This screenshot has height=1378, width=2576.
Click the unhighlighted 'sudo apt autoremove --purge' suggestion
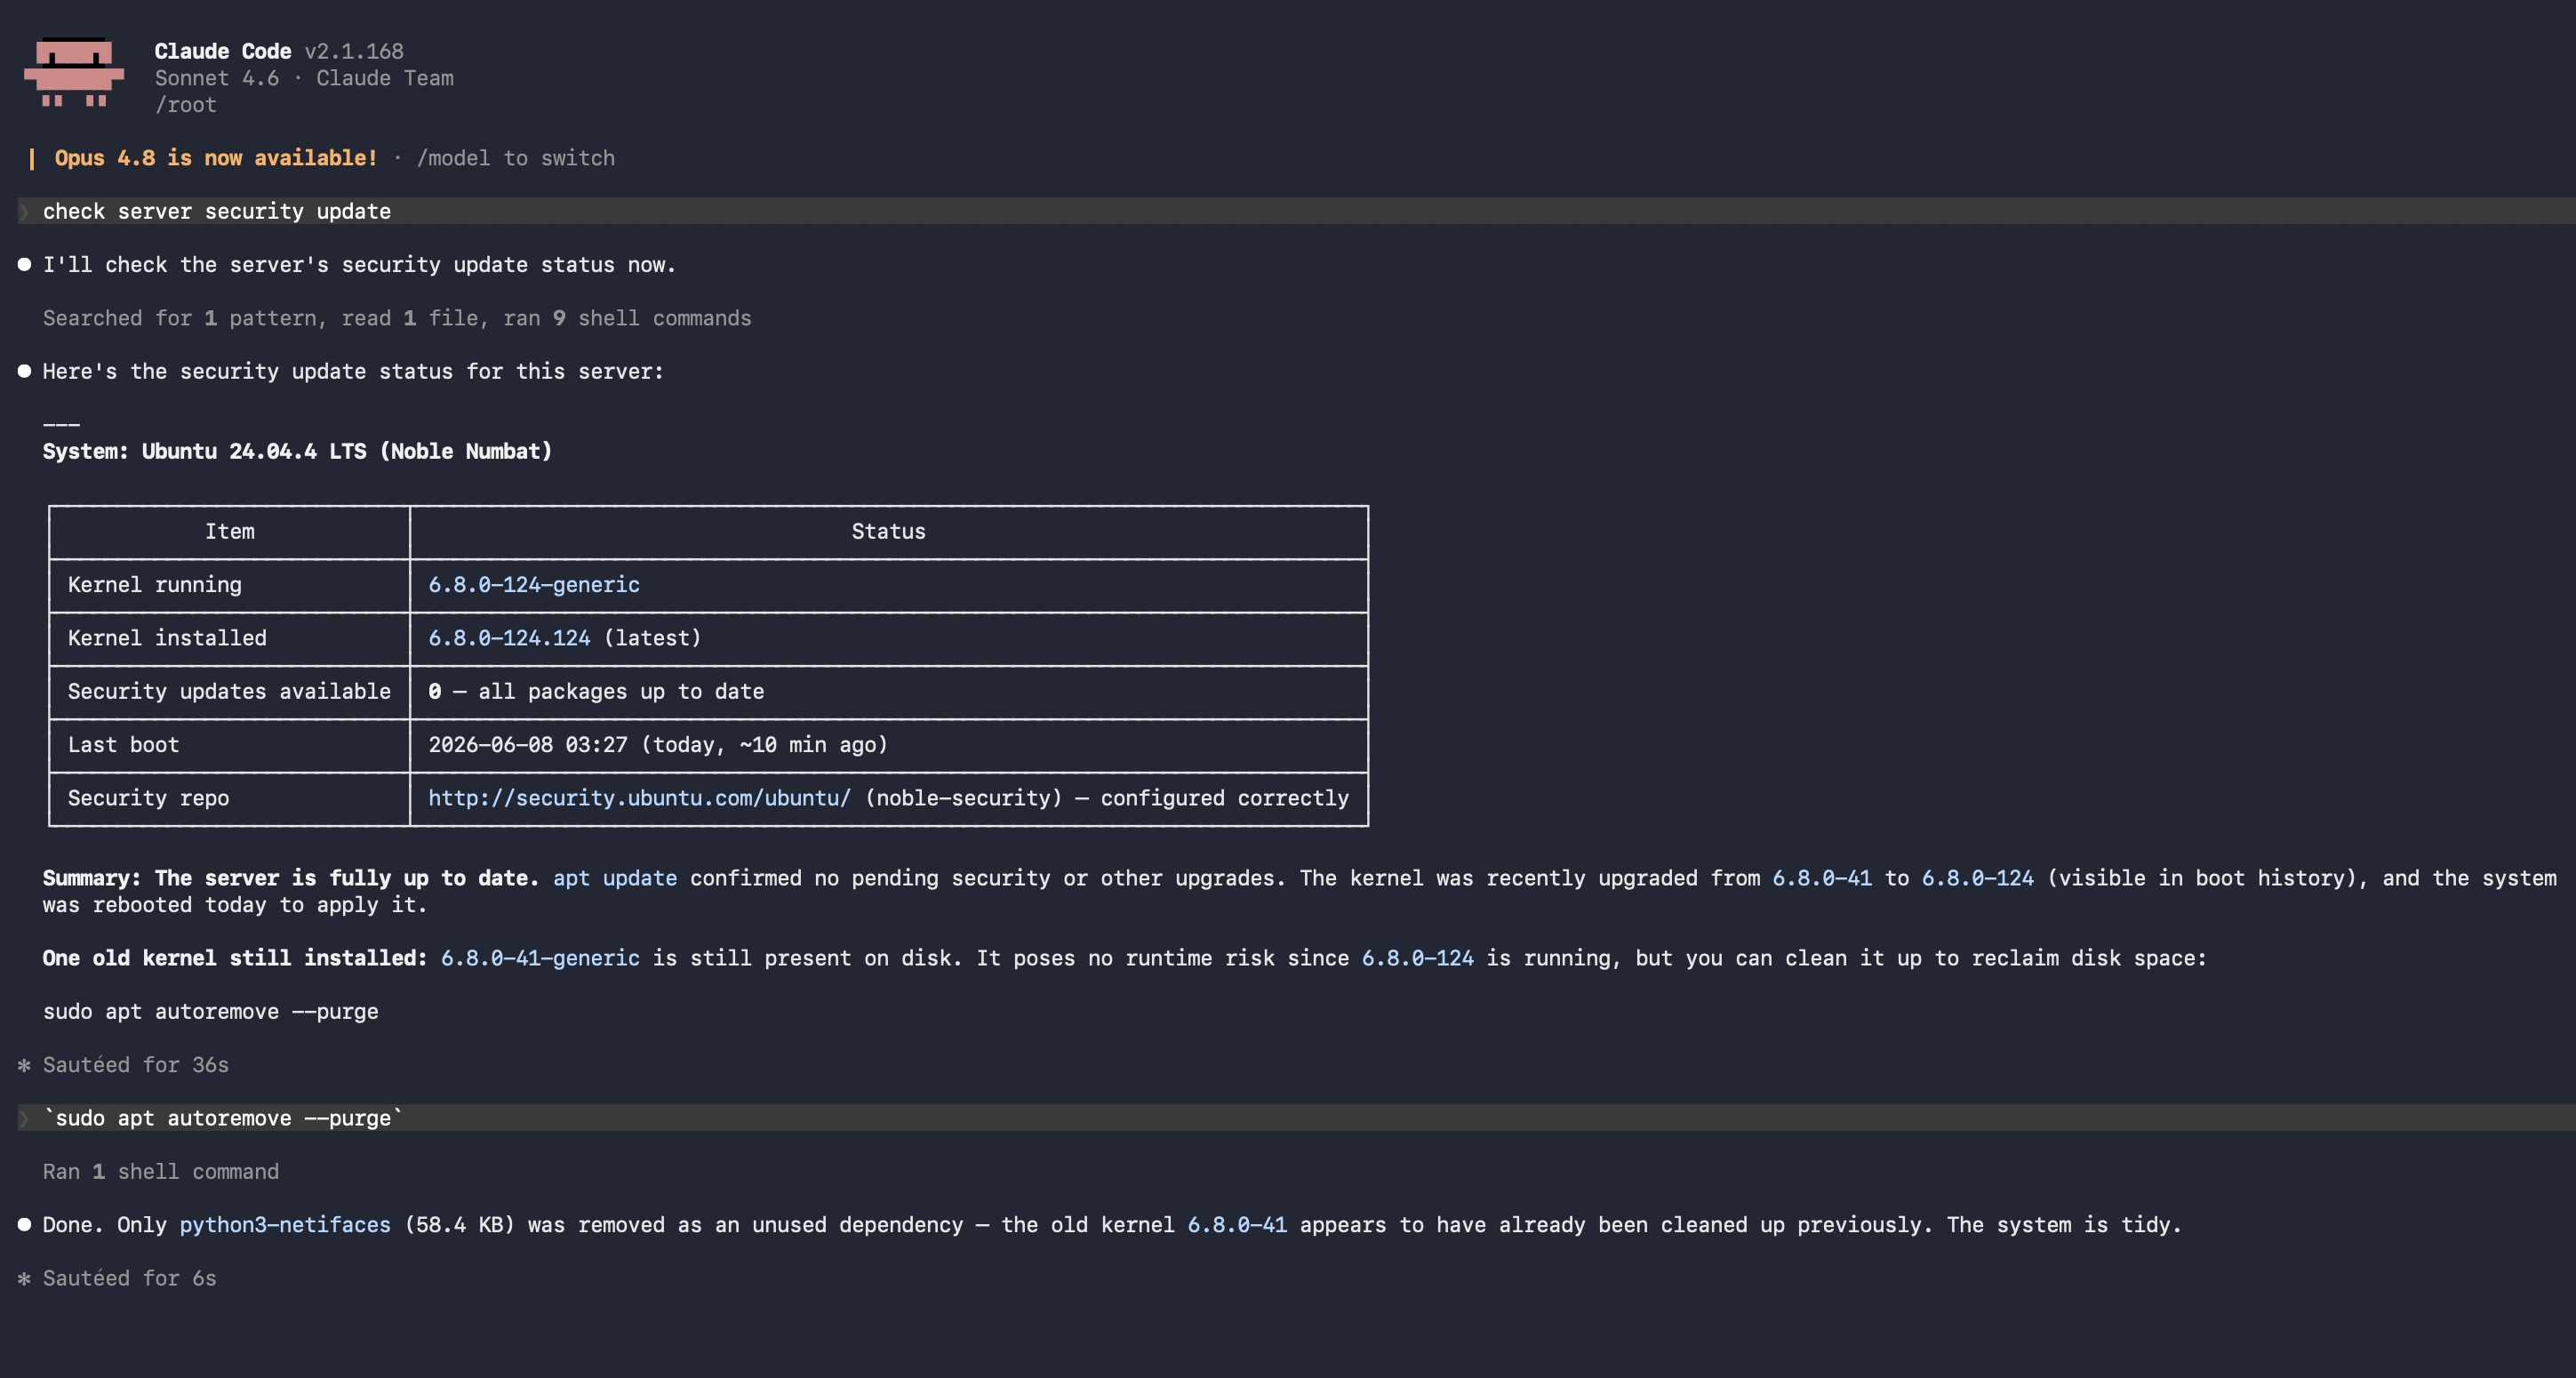[211, 1012]
